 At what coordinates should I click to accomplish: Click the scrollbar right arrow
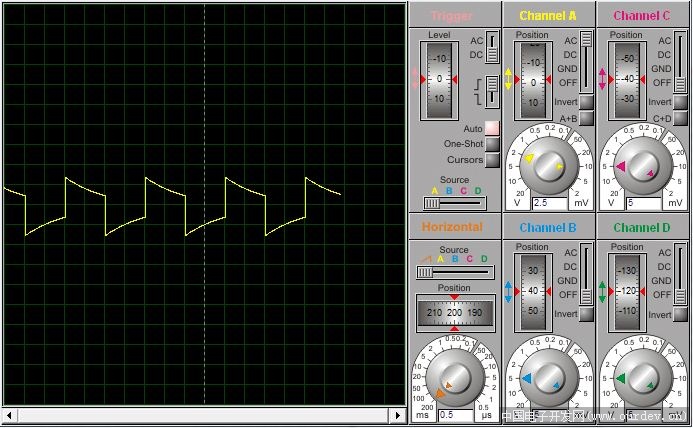[397, 415]
